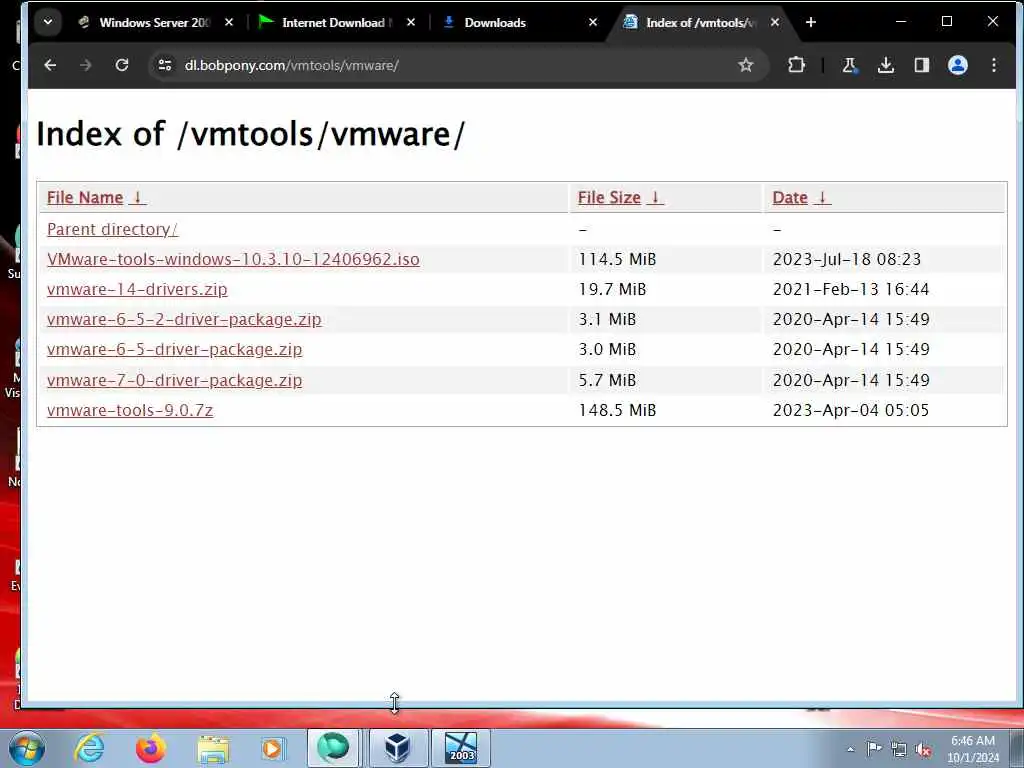Sort descending via File Size arrow
Screen dimensions: 1024x768
pyautogui.click(x=655, y=197)
